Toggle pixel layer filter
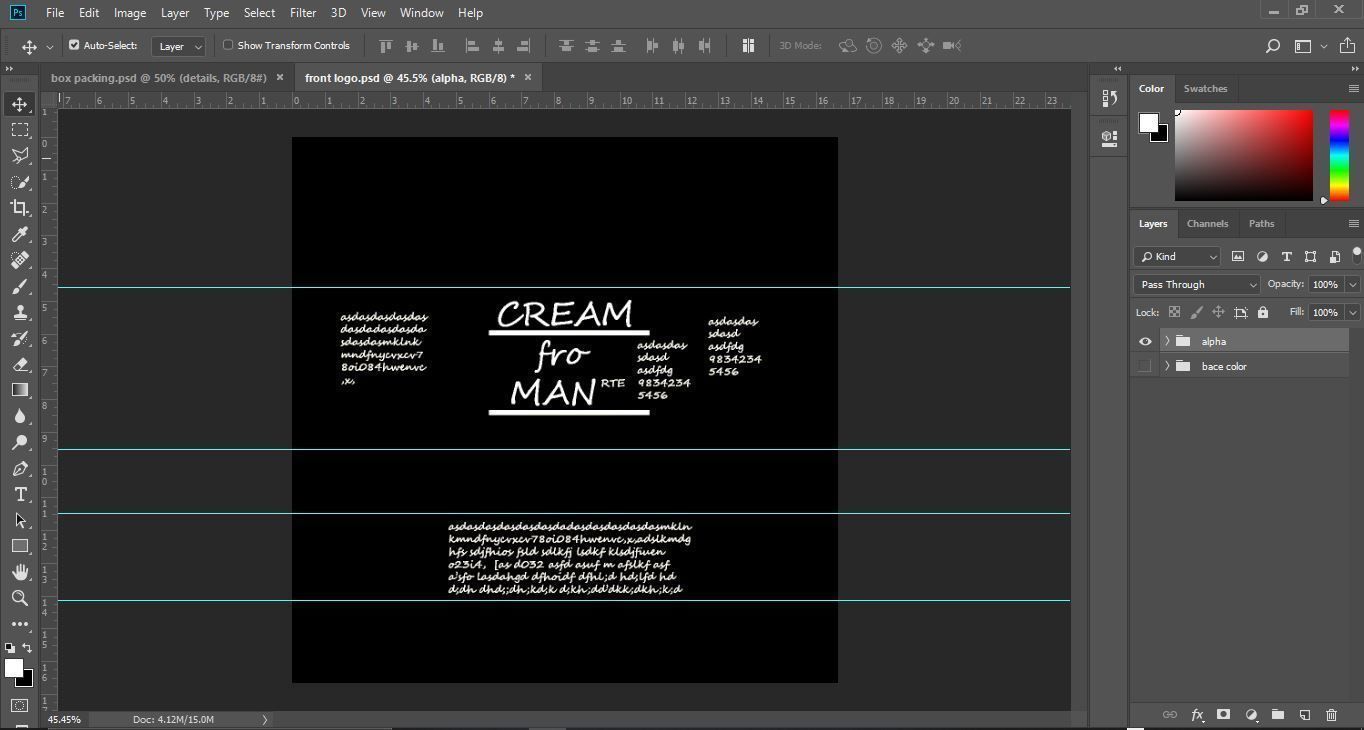1364x730 pixels. (x=1238, y=256)
